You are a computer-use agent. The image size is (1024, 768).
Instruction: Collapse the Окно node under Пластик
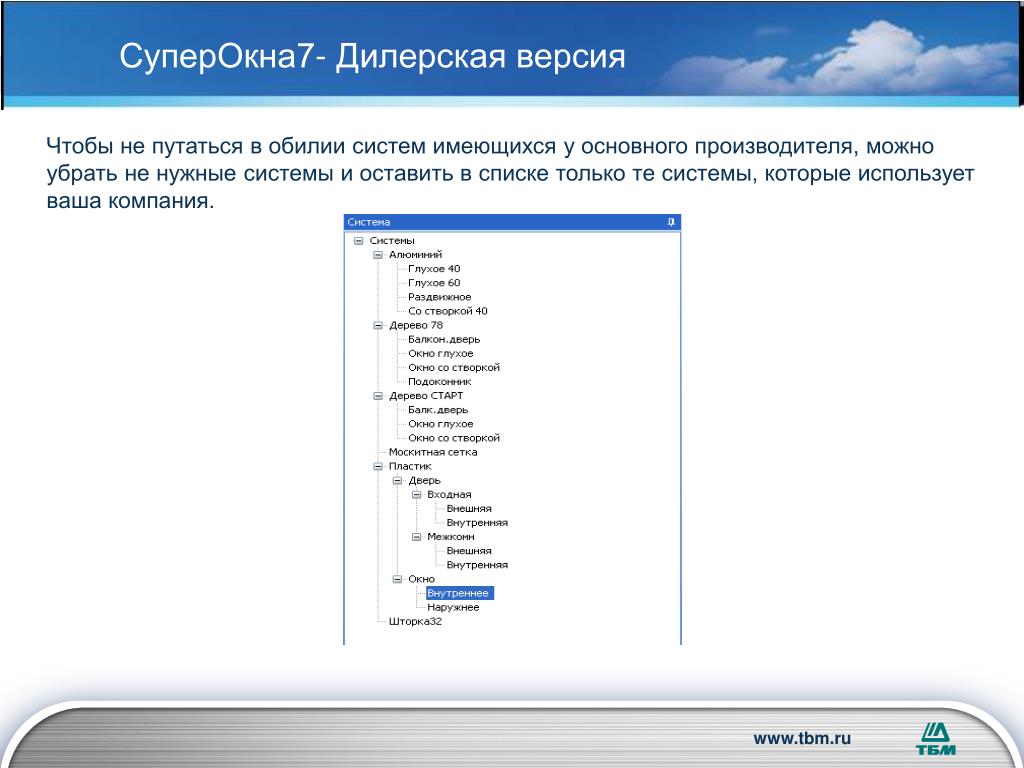(397, 579)
